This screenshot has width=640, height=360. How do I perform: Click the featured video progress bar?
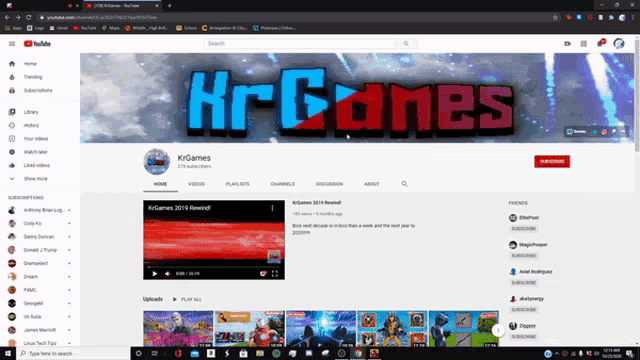[214, 267]
